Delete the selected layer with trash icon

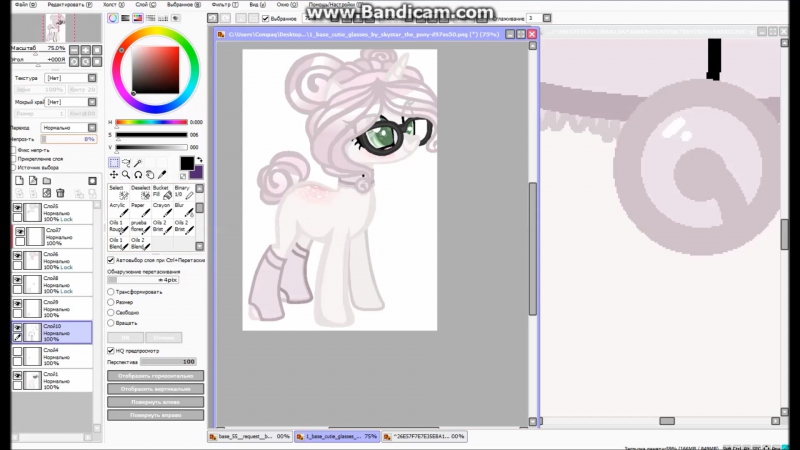pyautogui.click(x=60, y=193)
